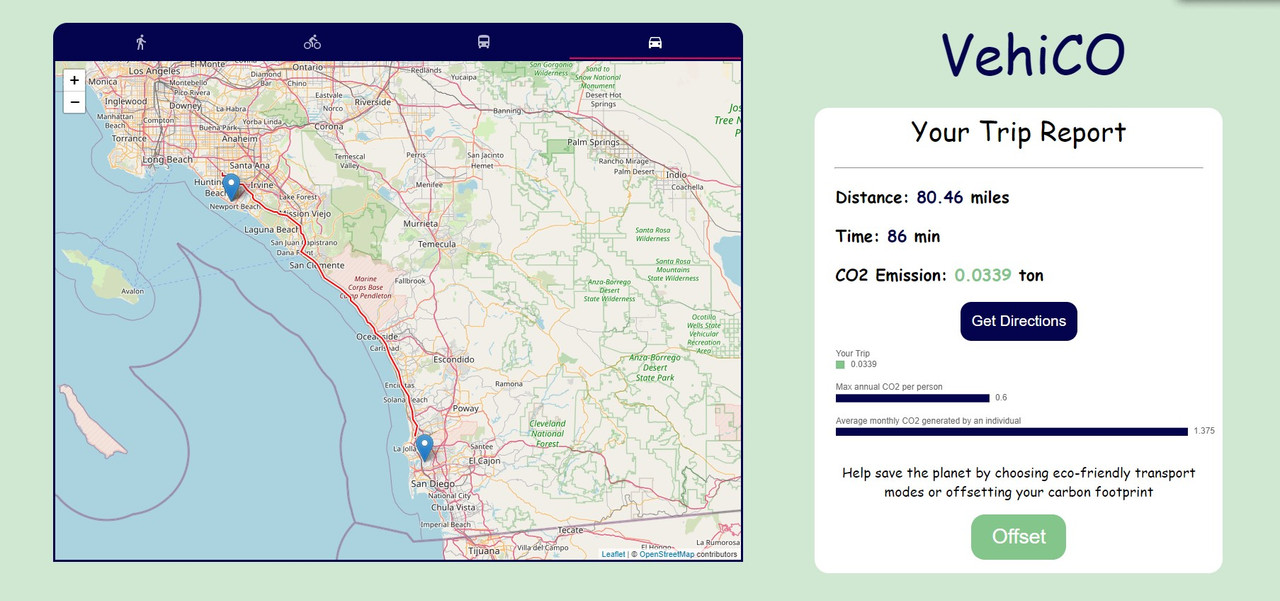Select the walking transport mode icon
This screenshot has height=601, width=1280.
[x=141, y=42]
